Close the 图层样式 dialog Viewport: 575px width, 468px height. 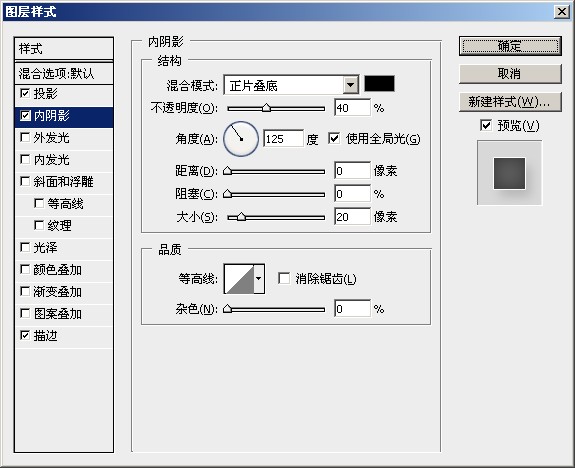[x=562, y=12]
